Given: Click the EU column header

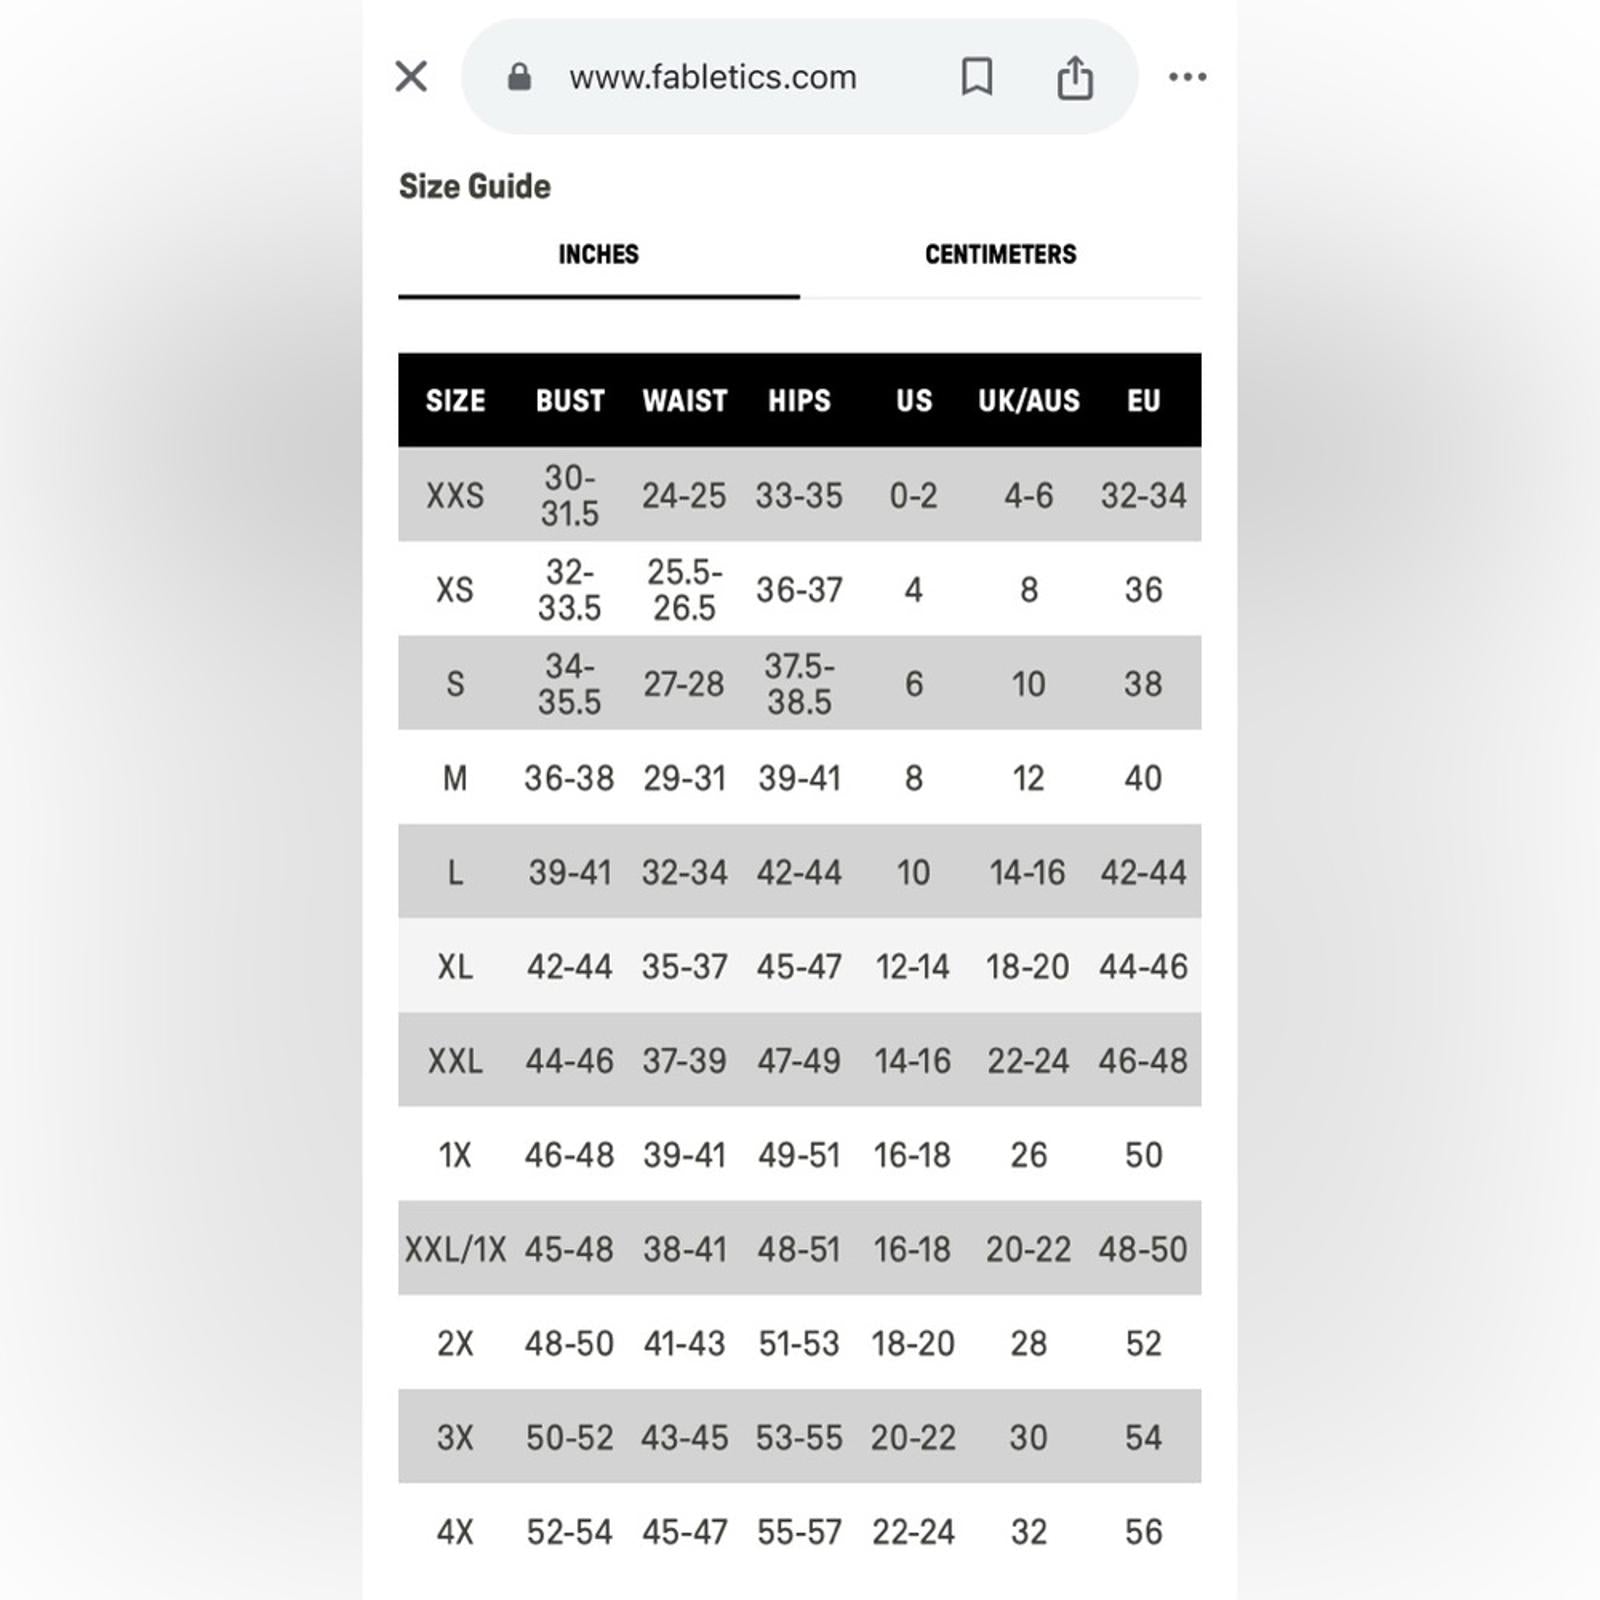Looking at the screenshot, I should (1143, 400).
